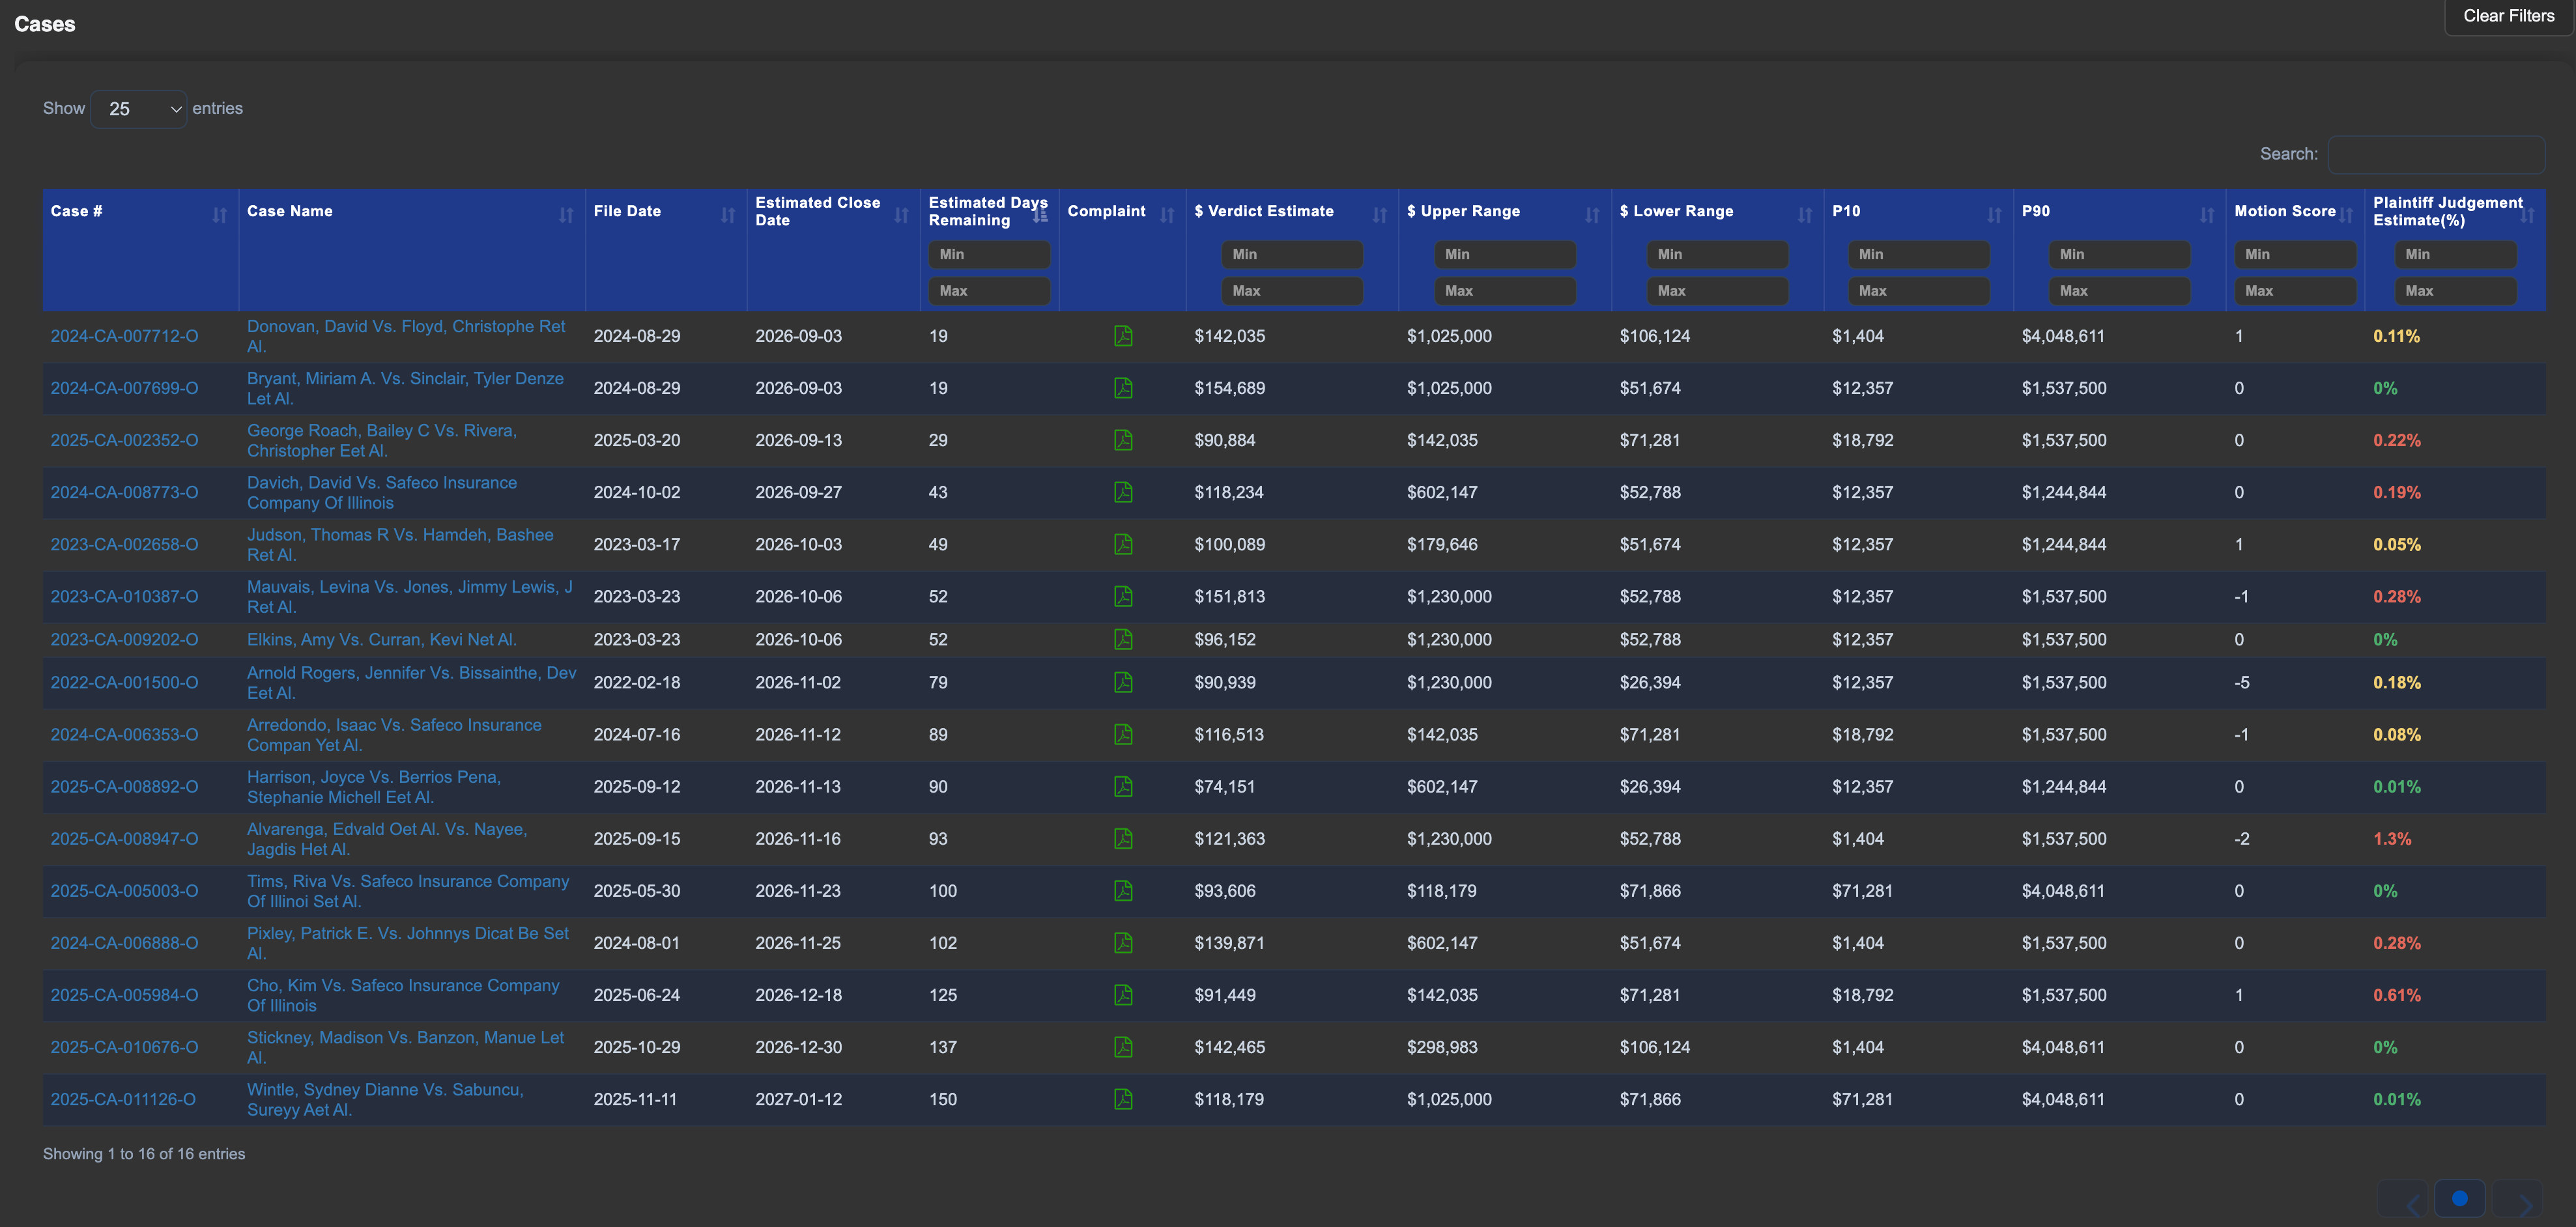Open Tims, Riva Vs. Safeco case name

tap(407, 891)
